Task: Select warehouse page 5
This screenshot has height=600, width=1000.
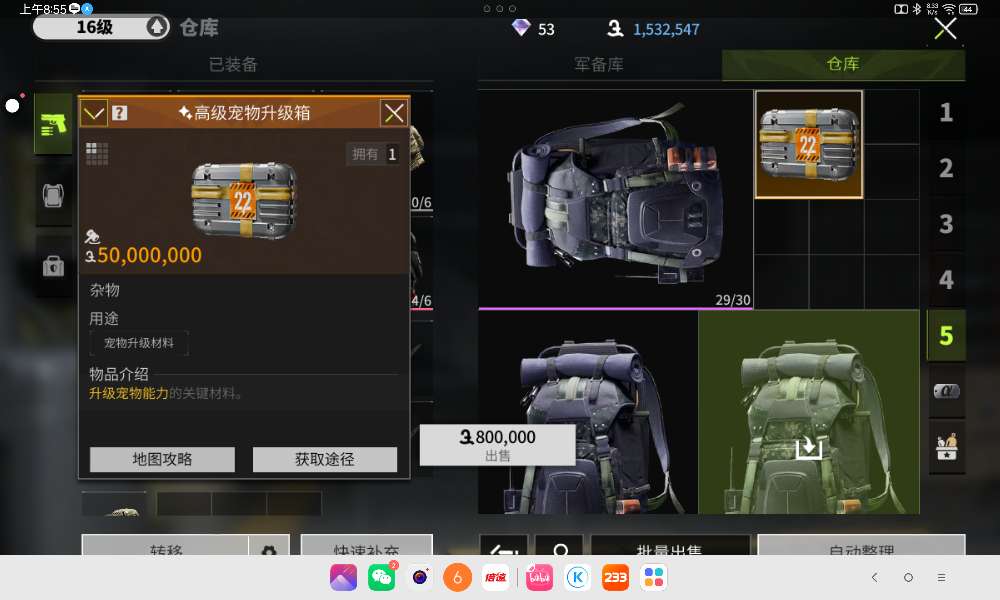Action: [x=946, y=335]
